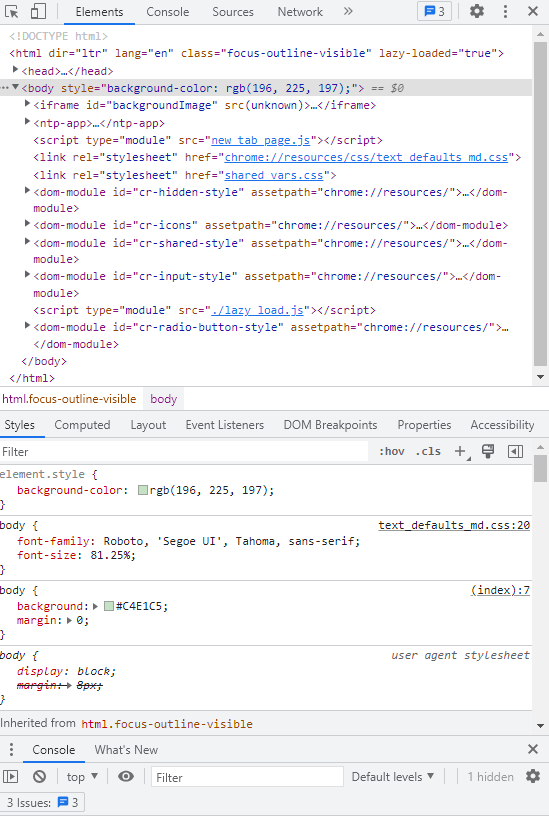Open the console drawer kebab menu
Image resolution: width=549 pixels, height=819 pixels.
11,750
